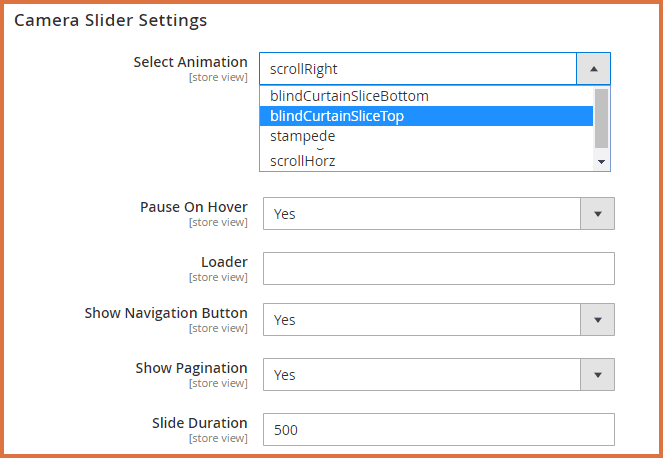Click the Show Pagination arrow icon

(x=597, y=375)
